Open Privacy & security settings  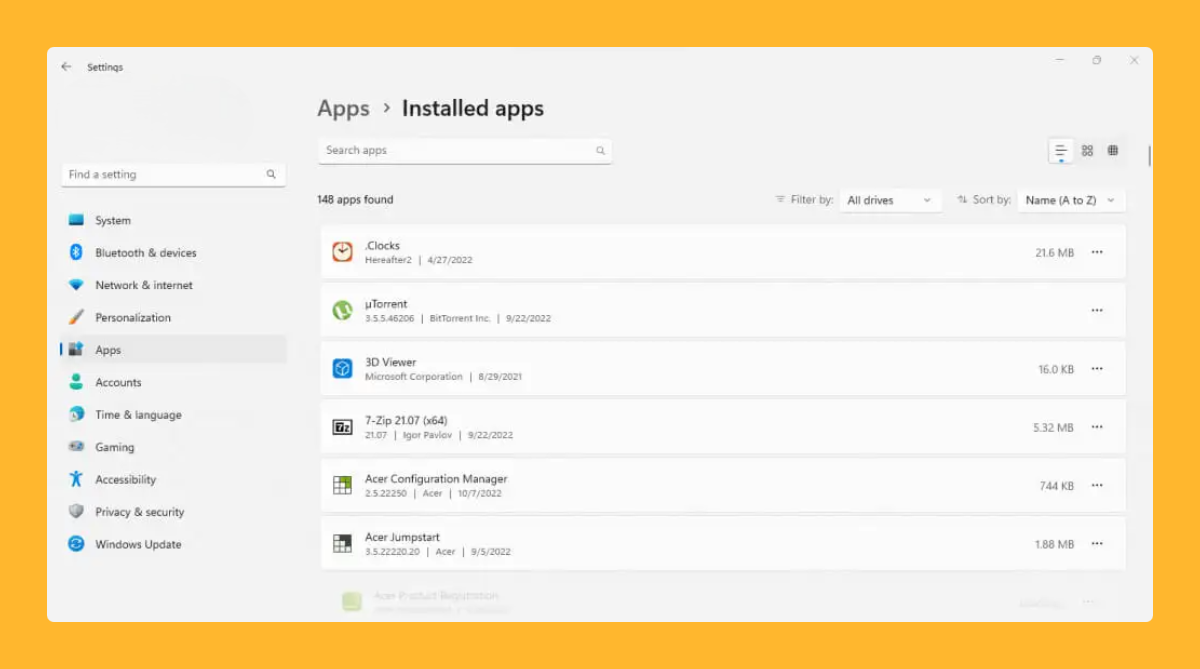(x=173, y=512)
